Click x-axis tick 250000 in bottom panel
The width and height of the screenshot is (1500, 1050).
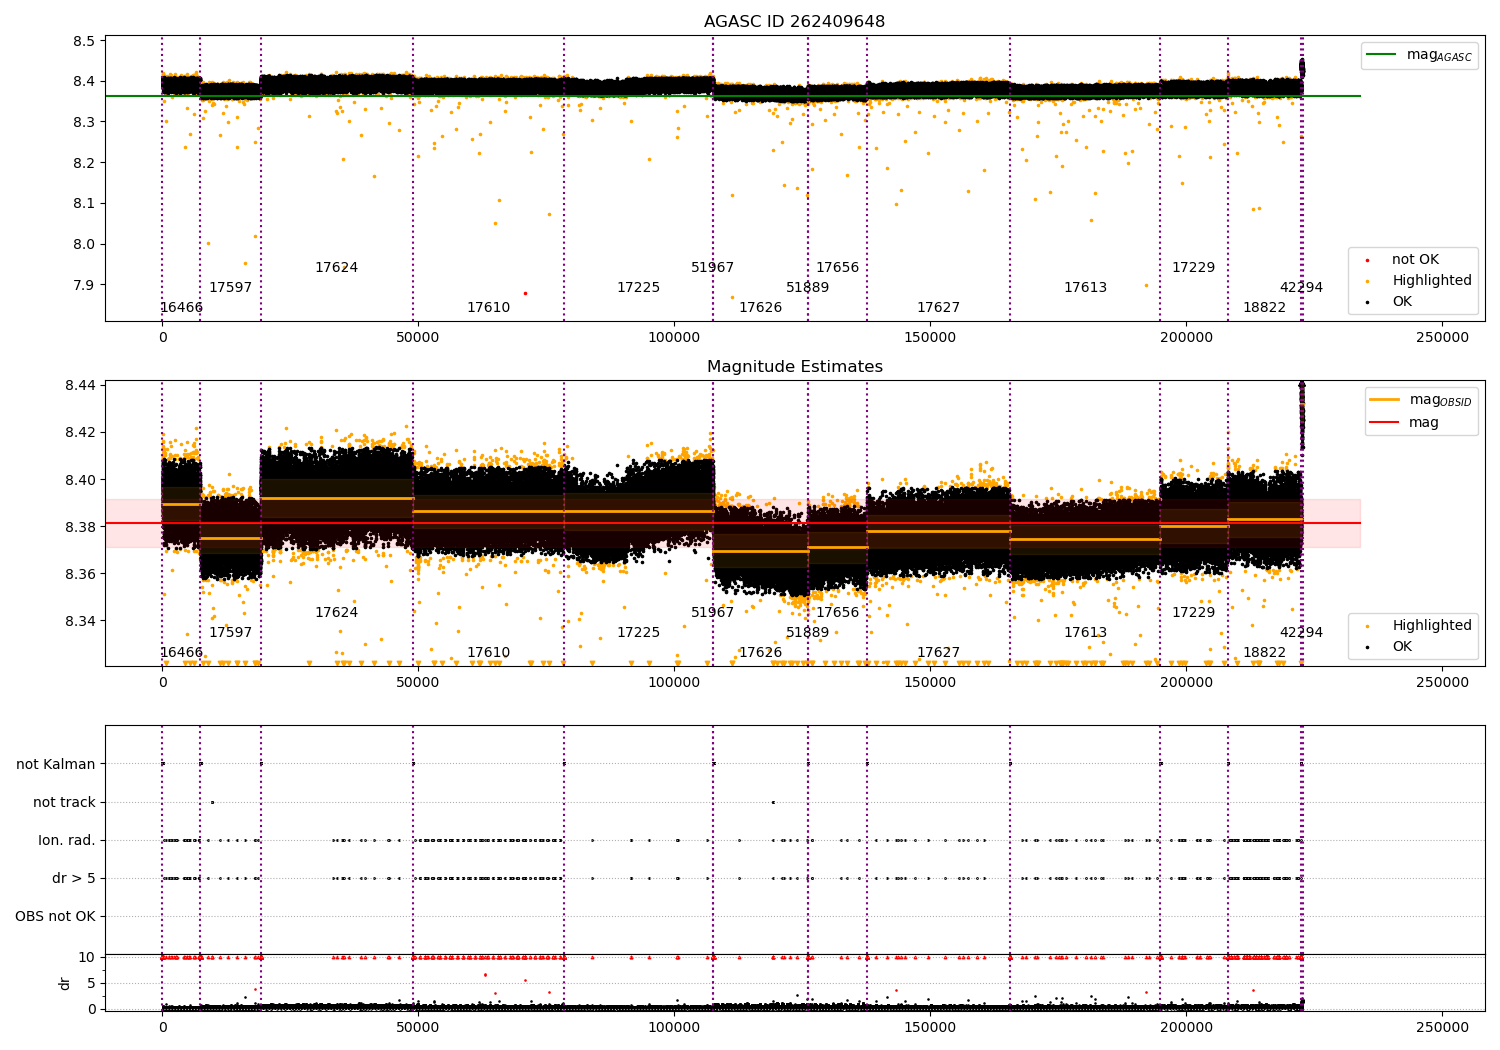coord(1442,1028)
